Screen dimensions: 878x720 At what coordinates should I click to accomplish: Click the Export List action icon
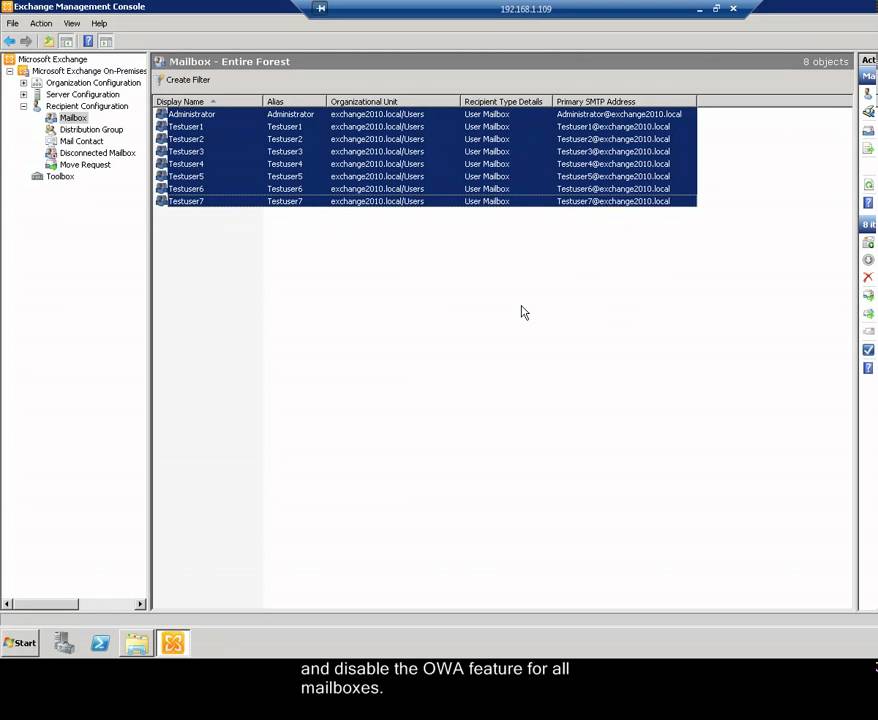[868, 149]
